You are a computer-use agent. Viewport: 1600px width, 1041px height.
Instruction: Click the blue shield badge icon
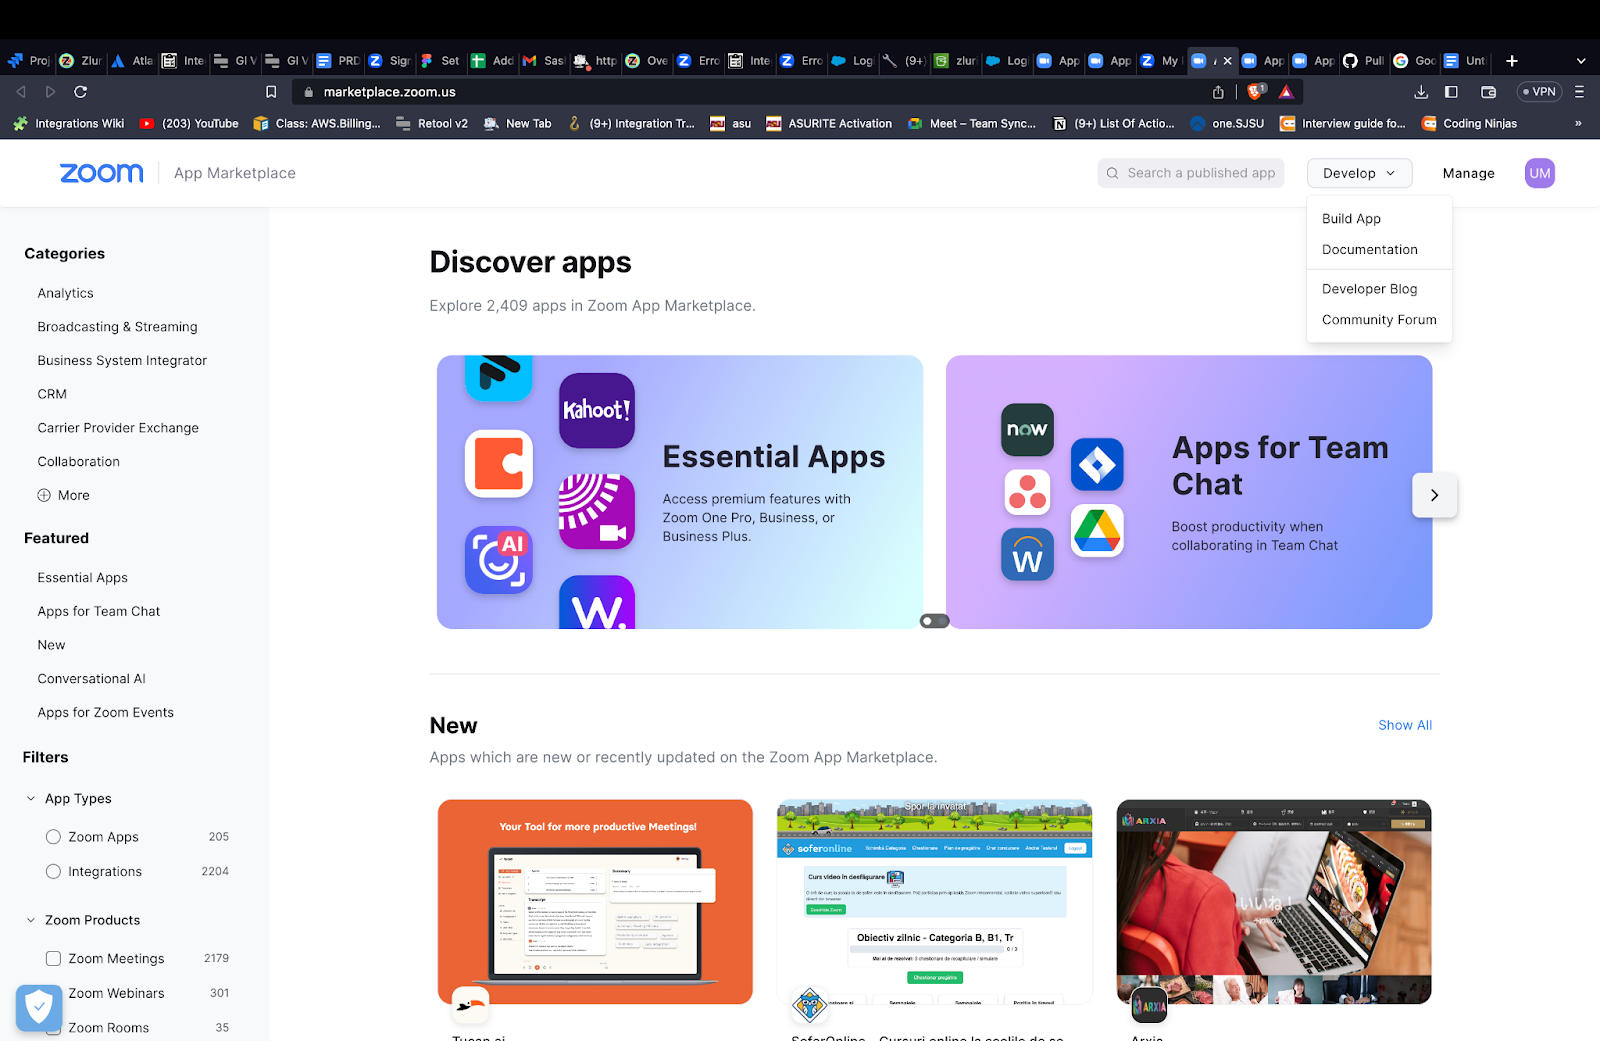tap(39, 1008)
